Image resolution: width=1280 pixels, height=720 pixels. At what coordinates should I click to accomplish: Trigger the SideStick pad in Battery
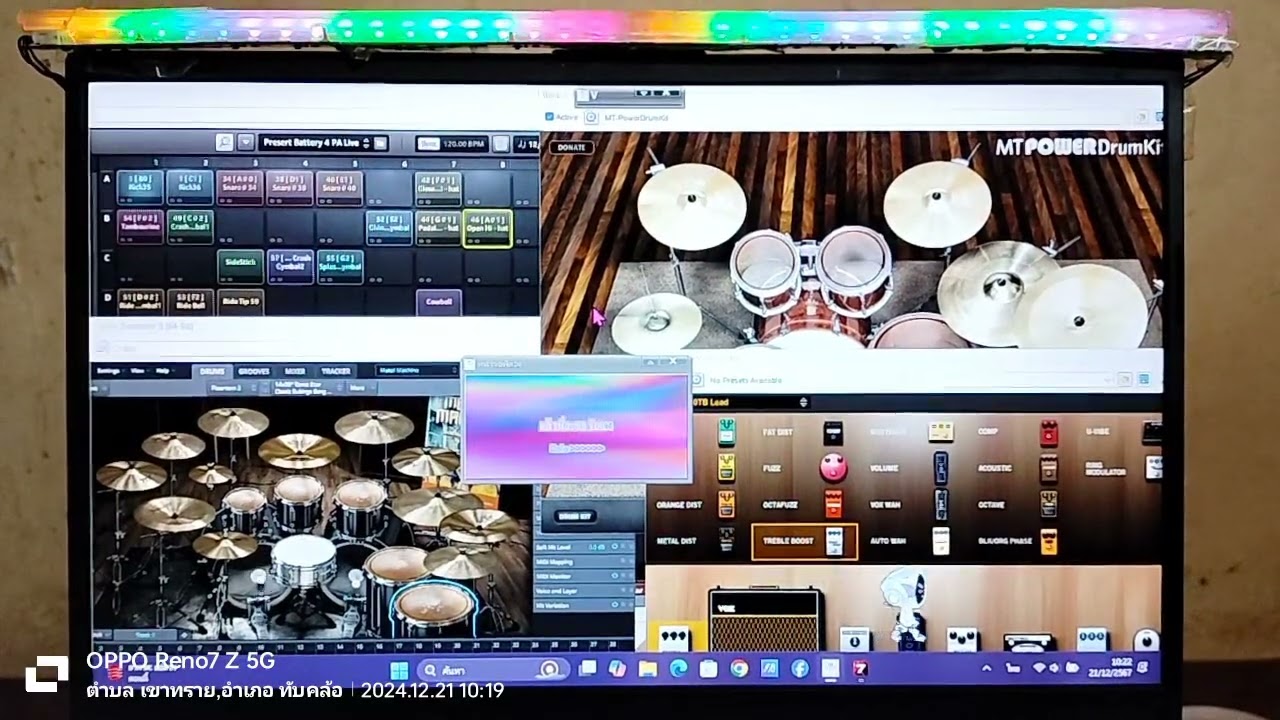click(x=240, y=266)
